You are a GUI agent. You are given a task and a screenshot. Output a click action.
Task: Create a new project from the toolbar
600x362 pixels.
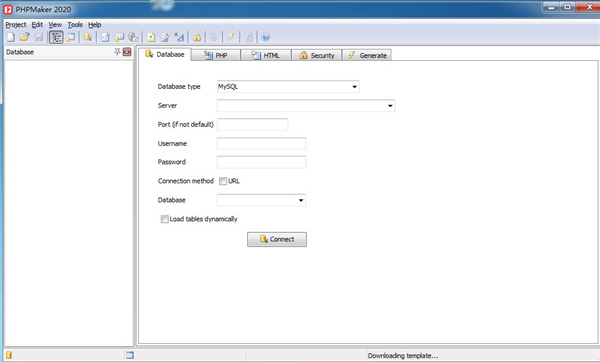(11, 37)
